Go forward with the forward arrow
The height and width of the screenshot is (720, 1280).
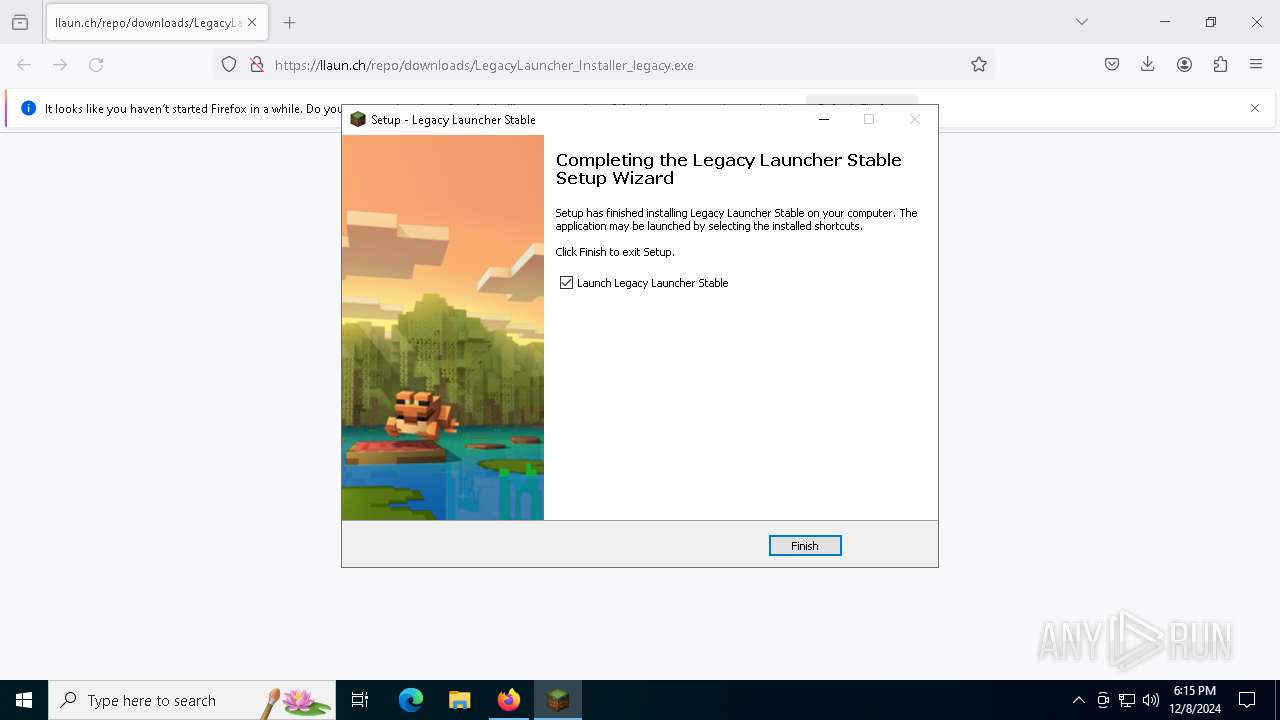(x=60, y=65)
